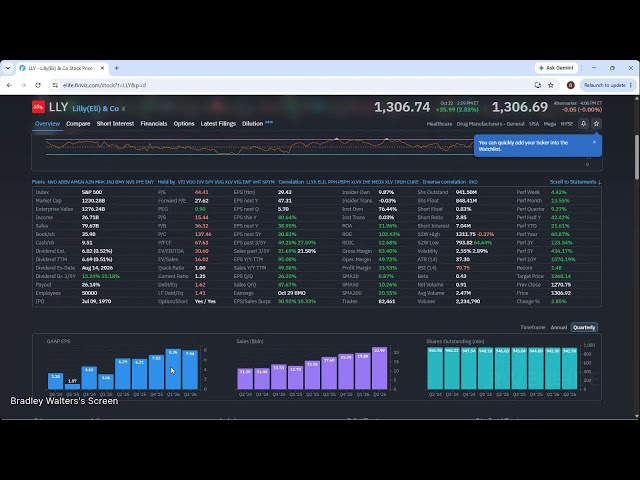Viewport: 640px width, 480px height.
Task: Click the Healthcare sector link
Action: click(x=439, y=124)
